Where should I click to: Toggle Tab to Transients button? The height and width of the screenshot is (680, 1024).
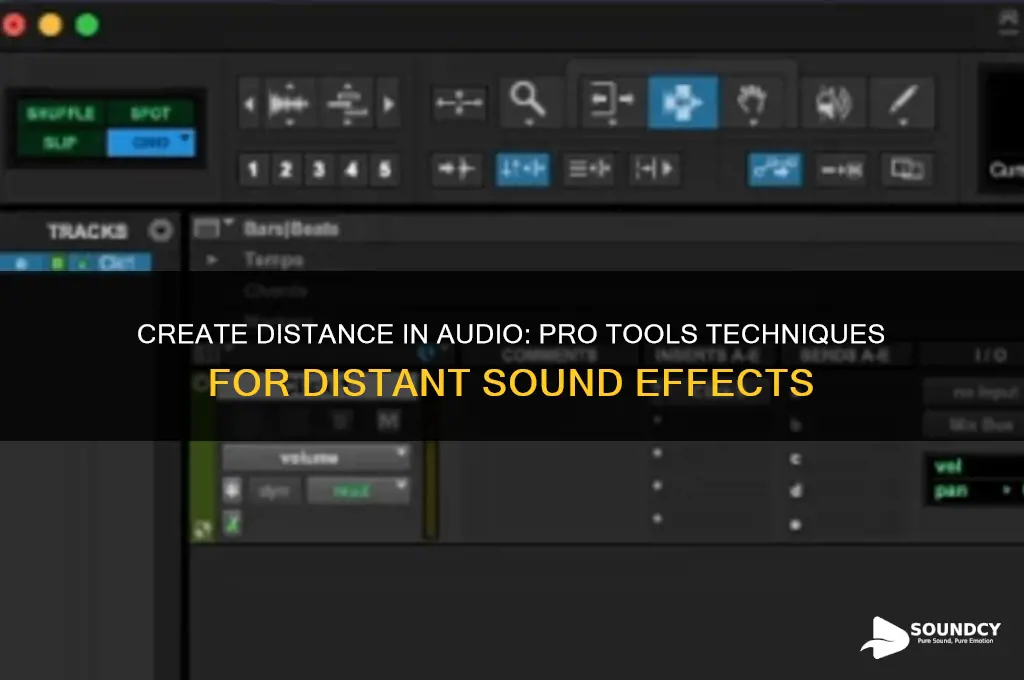pyautogui.click(x=456, y=169)
